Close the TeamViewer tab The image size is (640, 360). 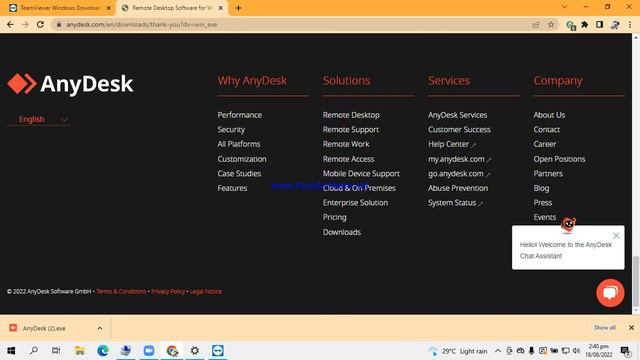coord(109,8)
